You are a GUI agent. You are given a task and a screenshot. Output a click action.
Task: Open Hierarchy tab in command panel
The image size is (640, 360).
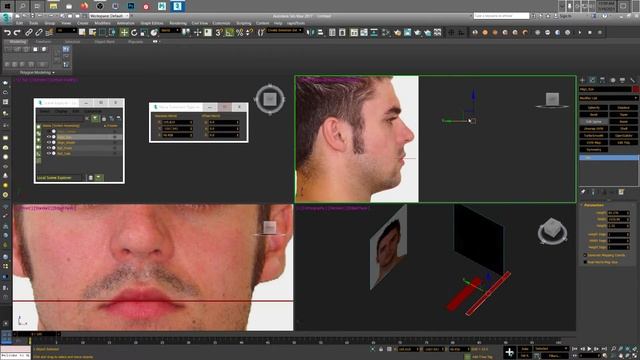(x=602, y=80)
